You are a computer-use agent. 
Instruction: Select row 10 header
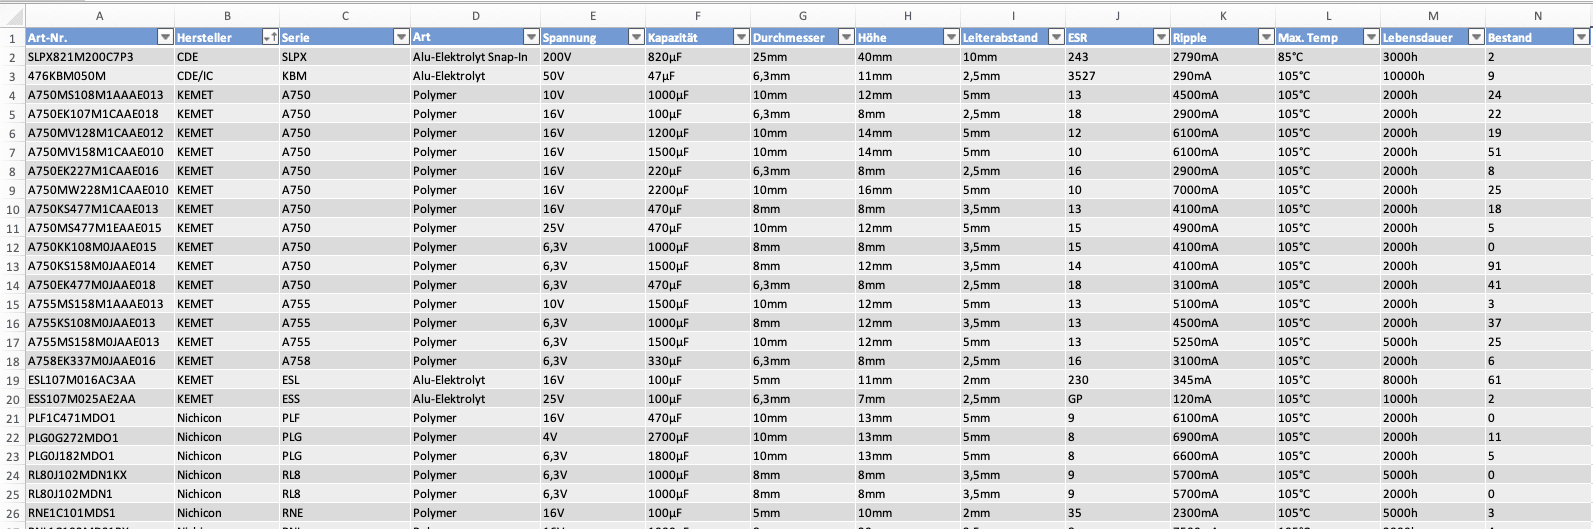coord(12,209)
